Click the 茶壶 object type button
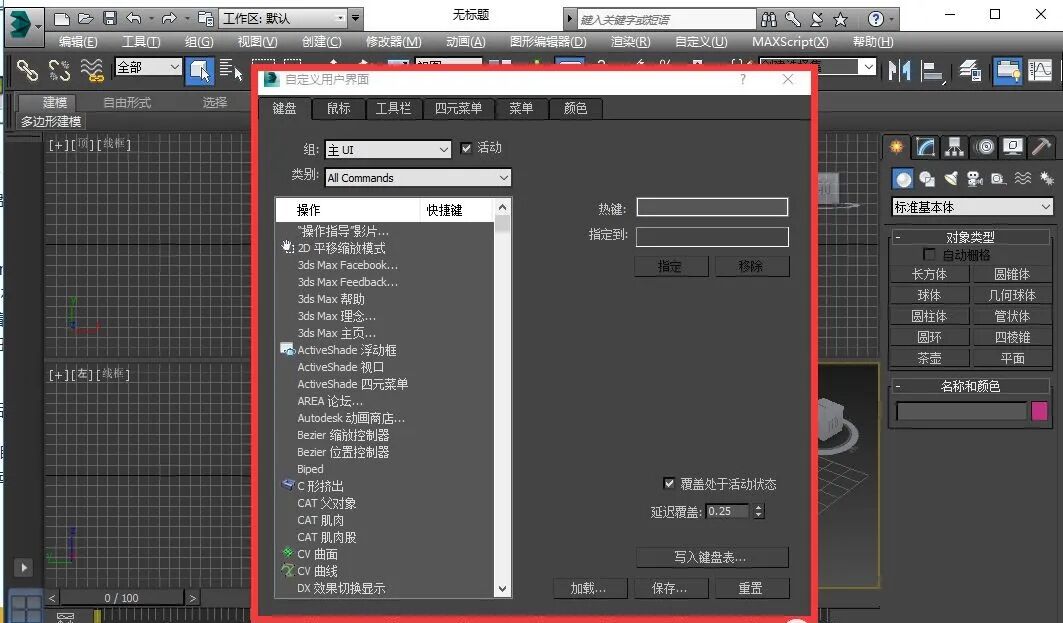This screenshot has width=1063, height=623. click(x=929, y=357)
